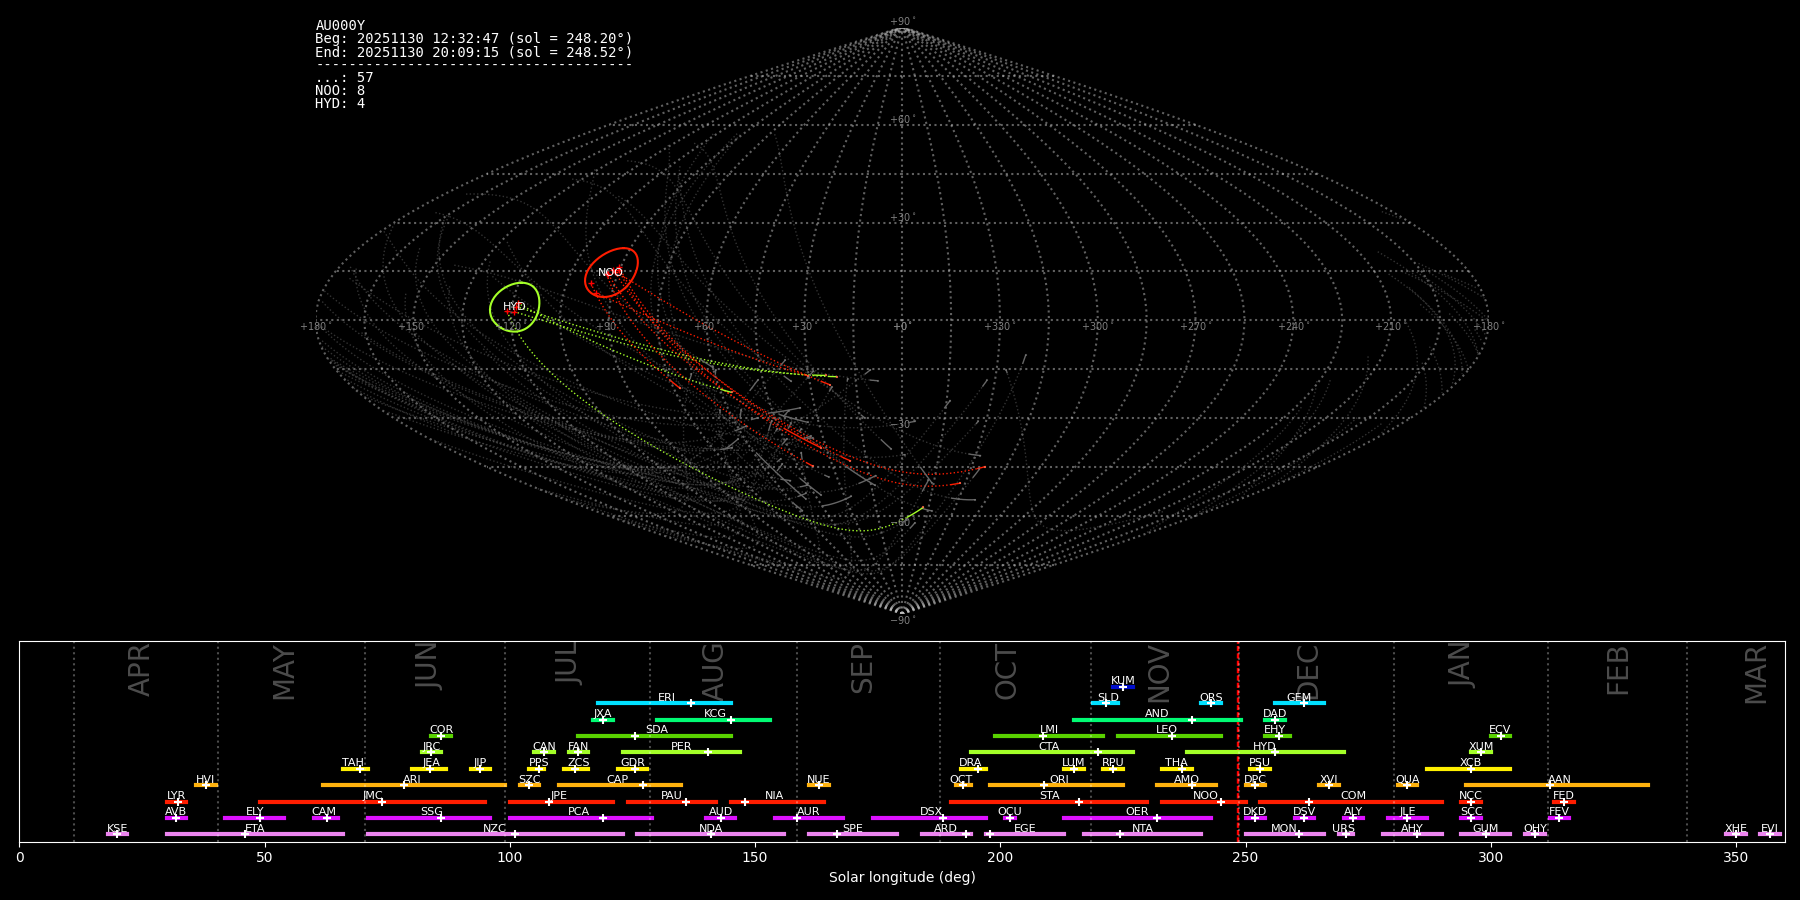Viewport: 1800px width, 900px height.
Task: Click the peak marker on the GEM bar
Action: (1303, 703)
